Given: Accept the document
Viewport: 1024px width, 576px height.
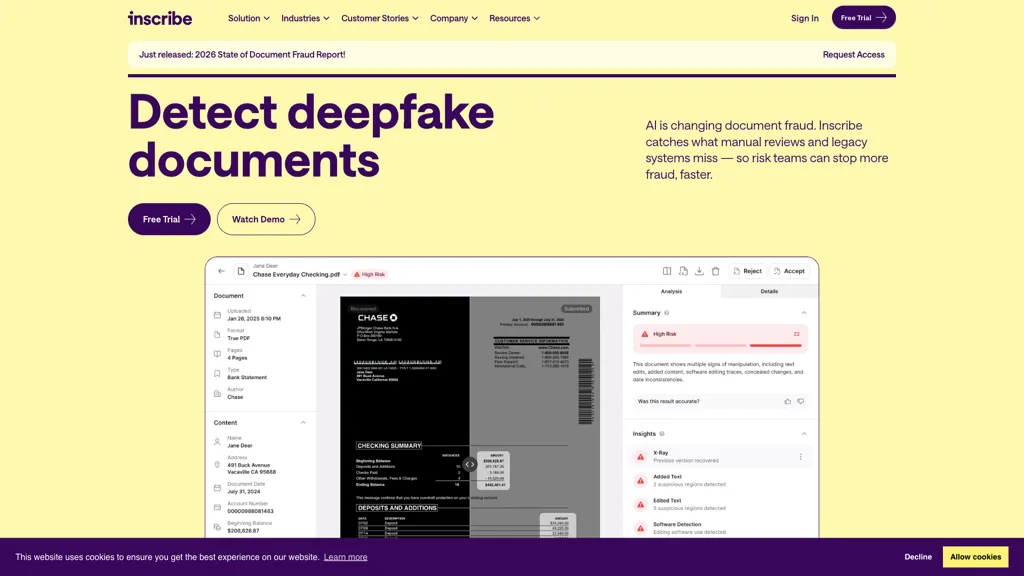Looking at the screenshot, I should click(789, 271).
